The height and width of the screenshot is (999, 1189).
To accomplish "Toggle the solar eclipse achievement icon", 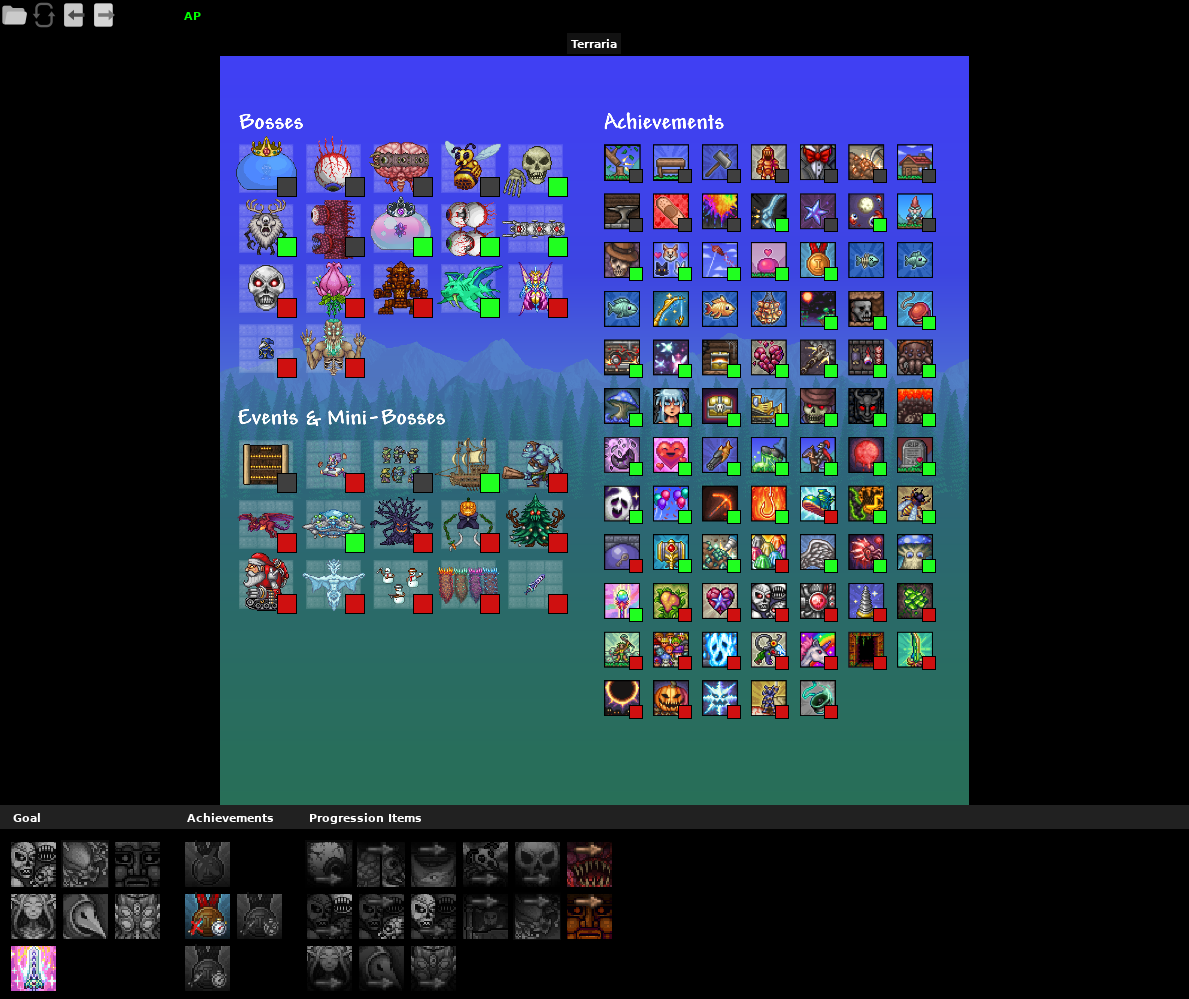I will tap(623, 699).
